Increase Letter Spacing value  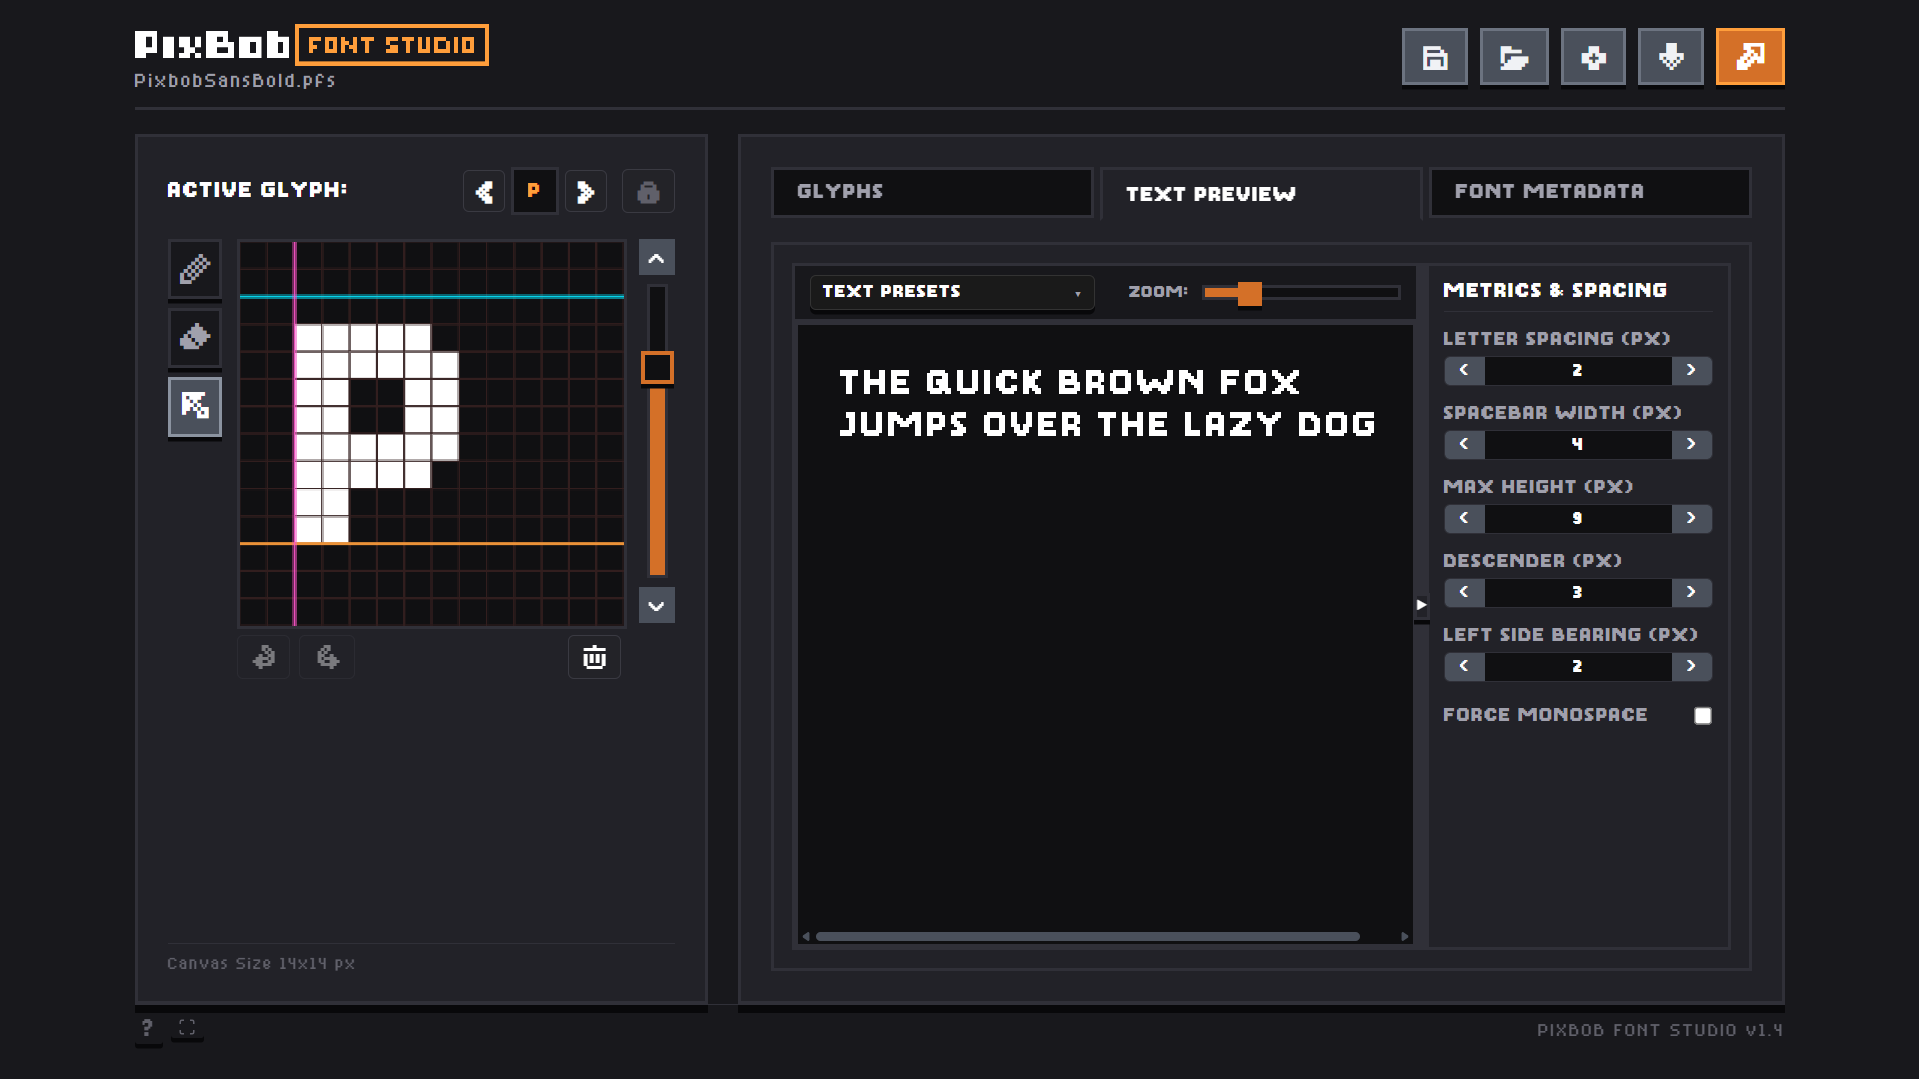pyautogui.click(x=1691, y=370)
